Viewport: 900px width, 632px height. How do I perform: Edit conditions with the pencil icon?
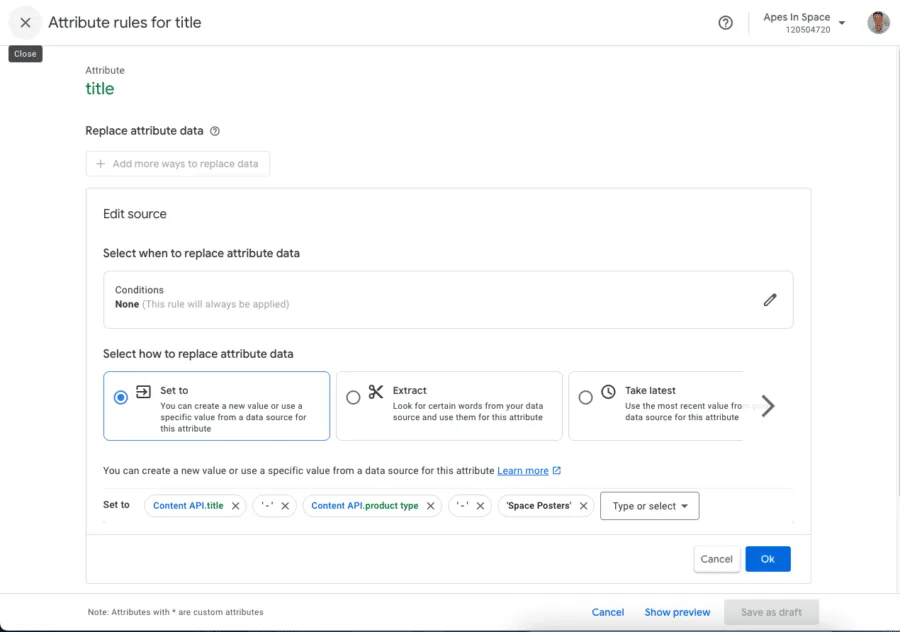[770, 299]
